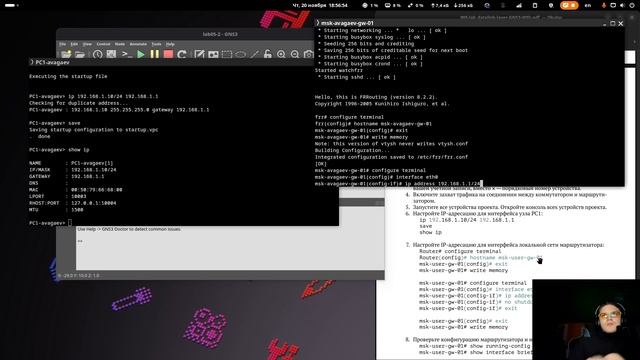640x360 pixels.
Task: Toggle the lock items padlock icon
Action: click(x=267, y=54)
